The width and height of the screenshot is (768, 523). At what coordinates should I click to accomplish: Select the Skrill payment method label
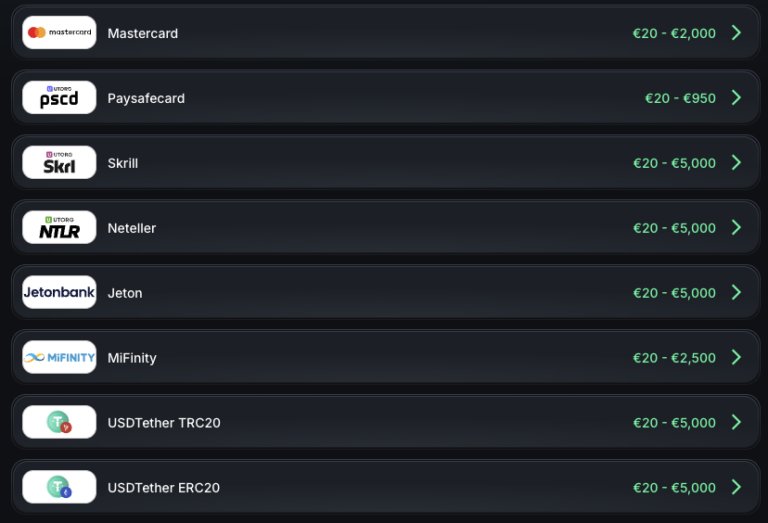click(123, 163)
